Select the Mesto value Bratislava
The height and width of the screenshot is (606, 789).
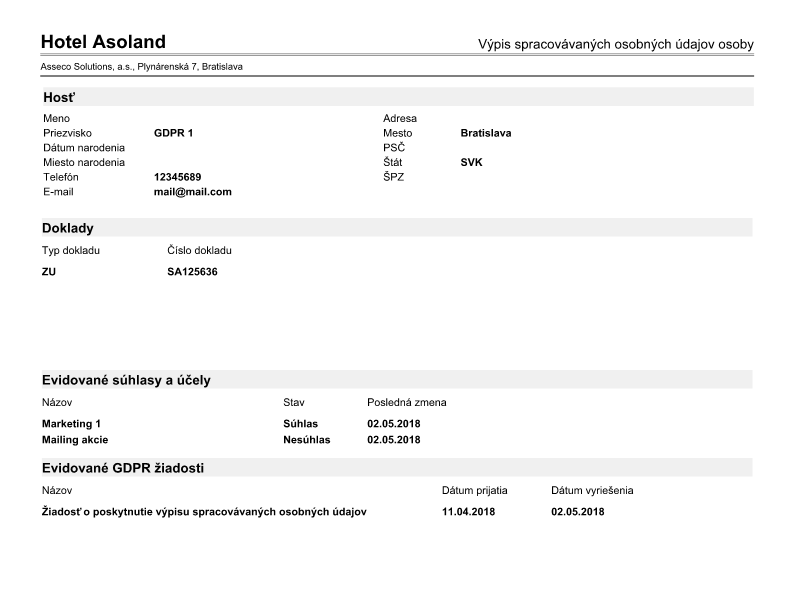point(485,133)
